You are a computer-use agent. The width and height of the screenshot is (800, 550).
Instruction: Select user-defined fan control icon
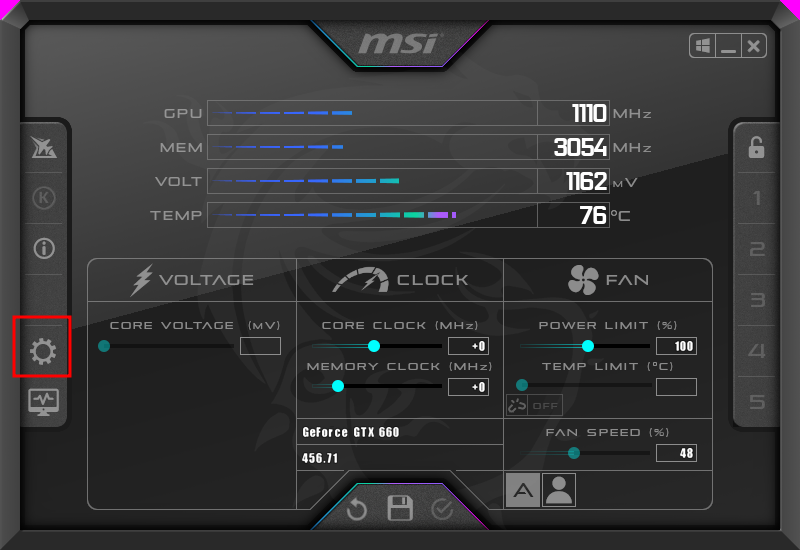[559, 490]
